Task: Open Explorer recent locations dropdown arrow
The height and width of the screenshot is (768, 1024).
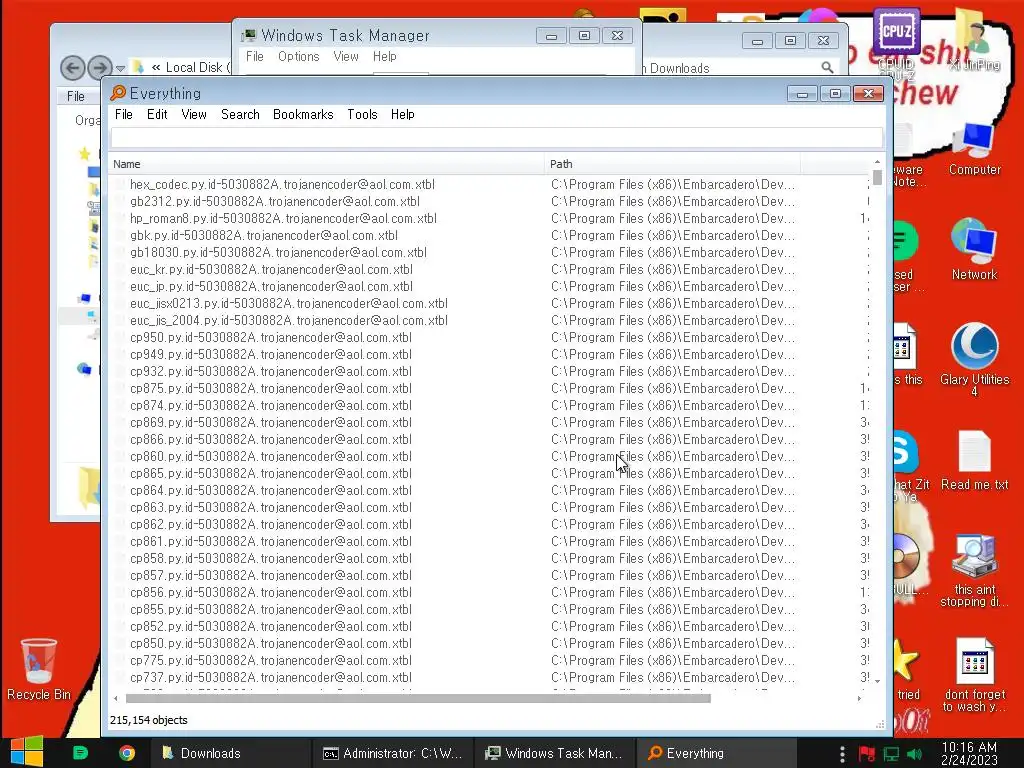Action: pos(120,68)
